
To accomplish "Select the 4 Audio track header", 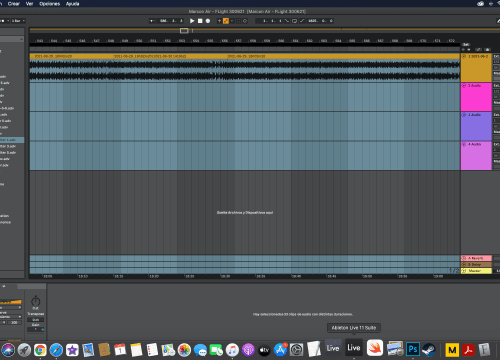I will [476, 156].
